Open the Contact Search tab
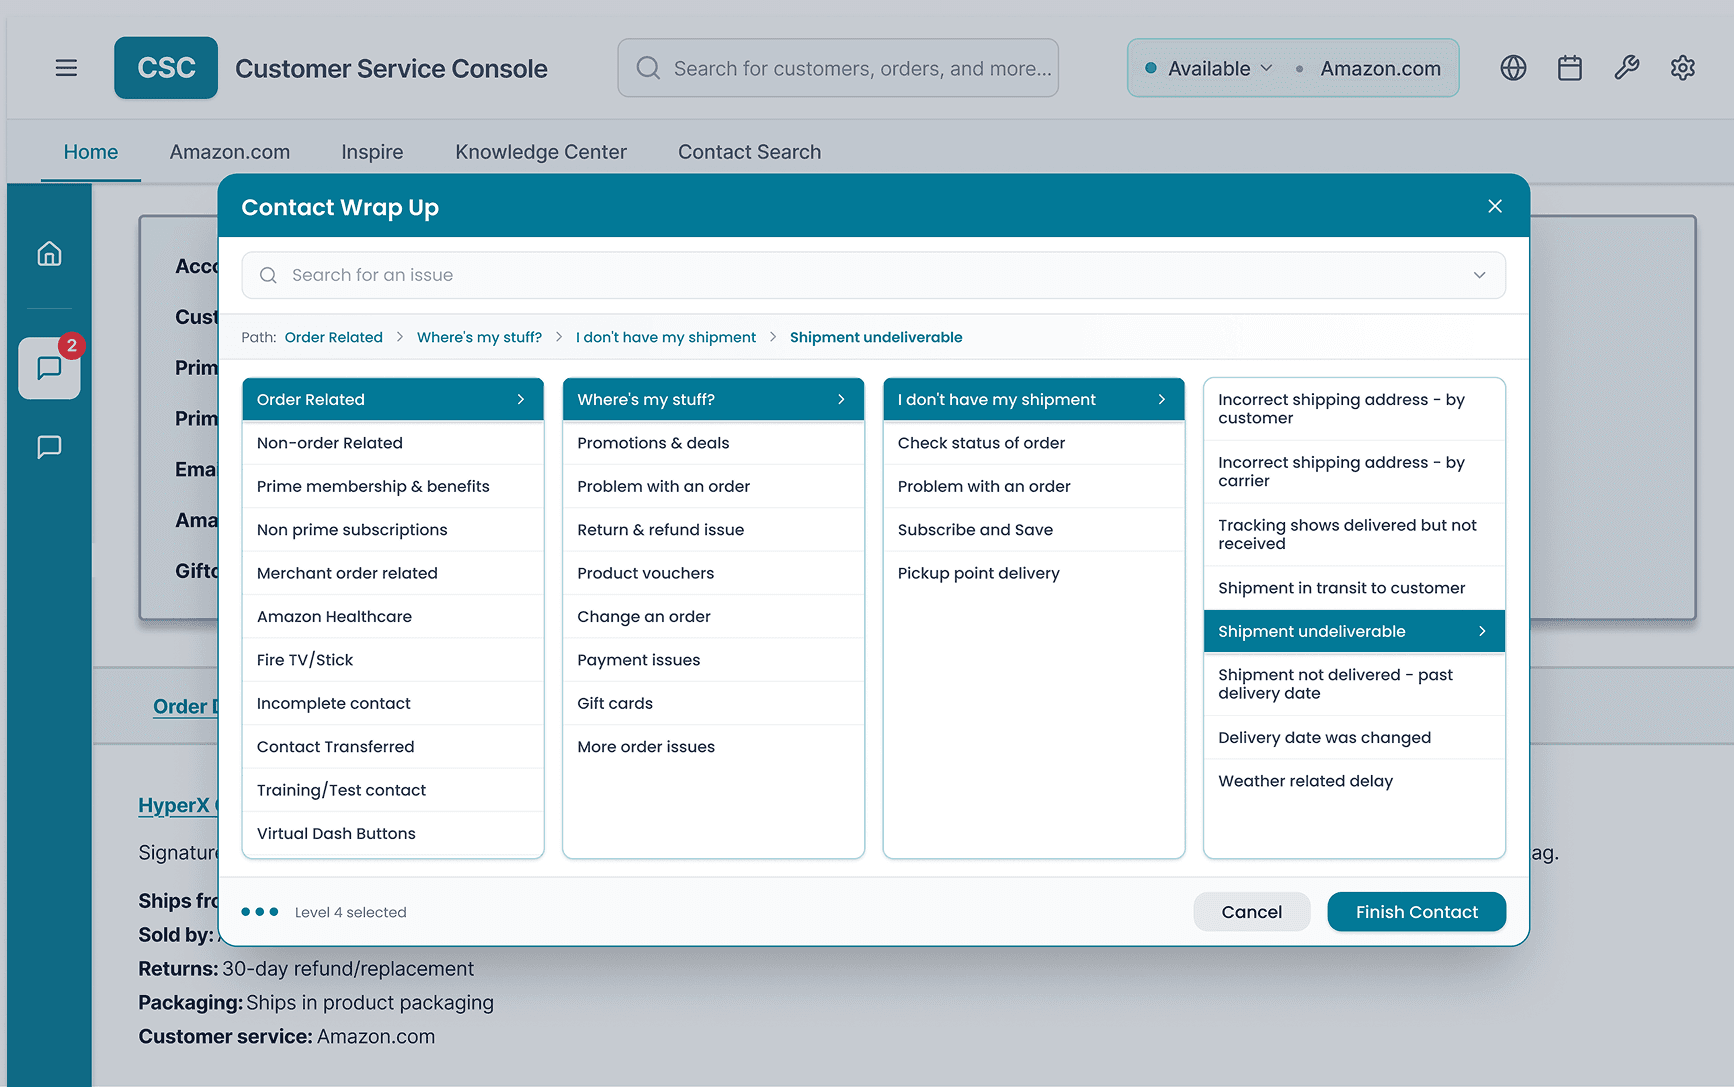The image size is (1734, 1087). pos(750,152)
